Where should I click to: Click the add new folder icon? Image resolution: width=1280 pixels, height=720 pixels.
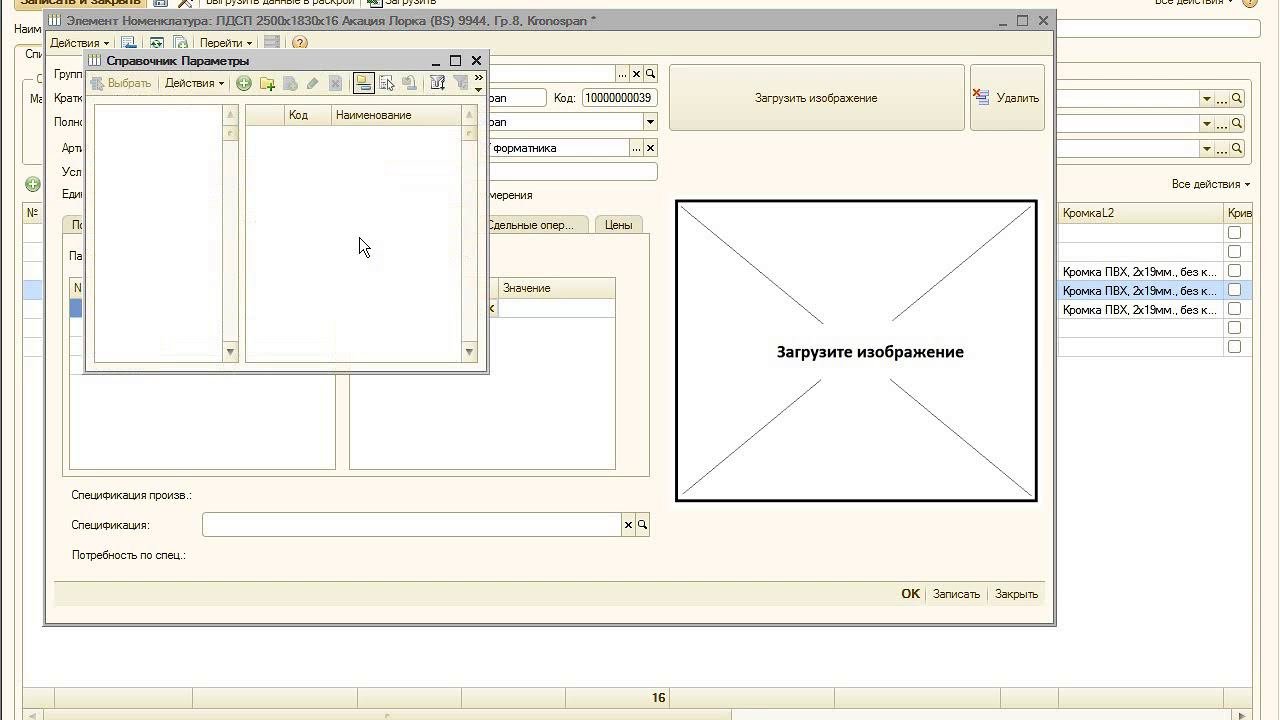[x=267, y=84]
